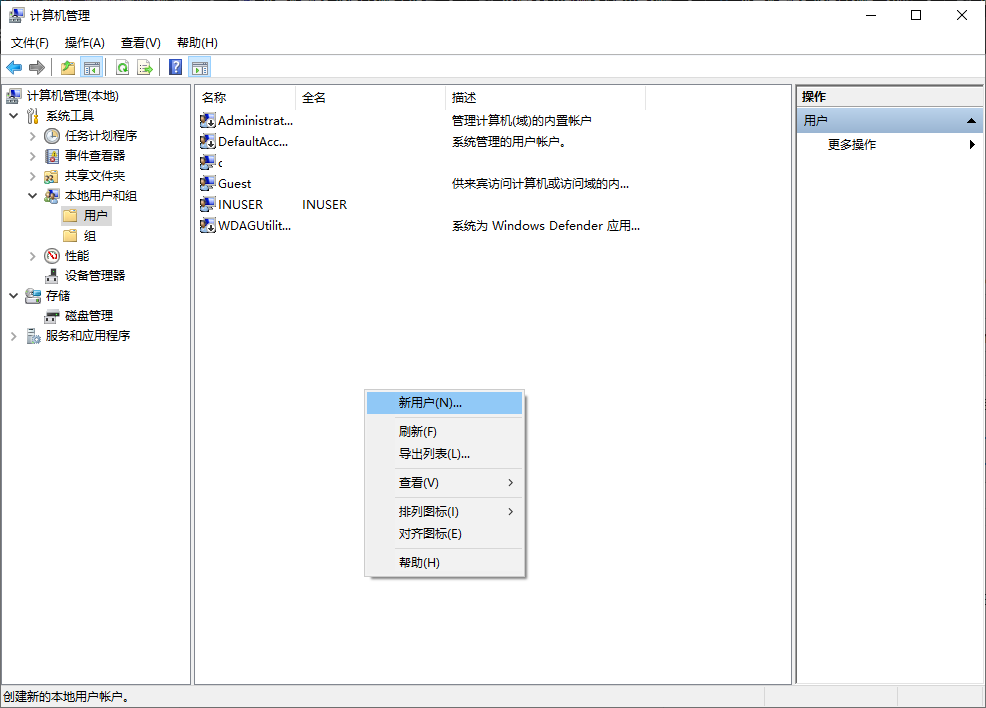The width and height of the screenshot is (986, 708).
Task: Click the INUSER user account icon
Action: (208, 204)
